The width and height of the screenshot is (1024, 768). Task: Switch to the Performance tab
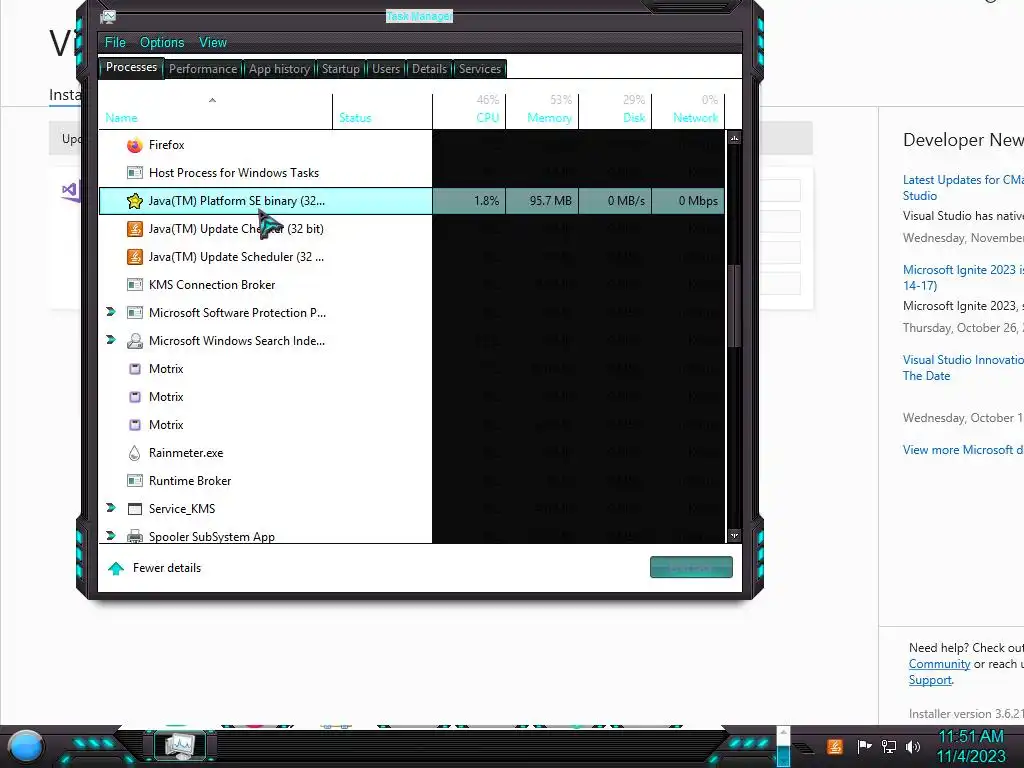203,69
